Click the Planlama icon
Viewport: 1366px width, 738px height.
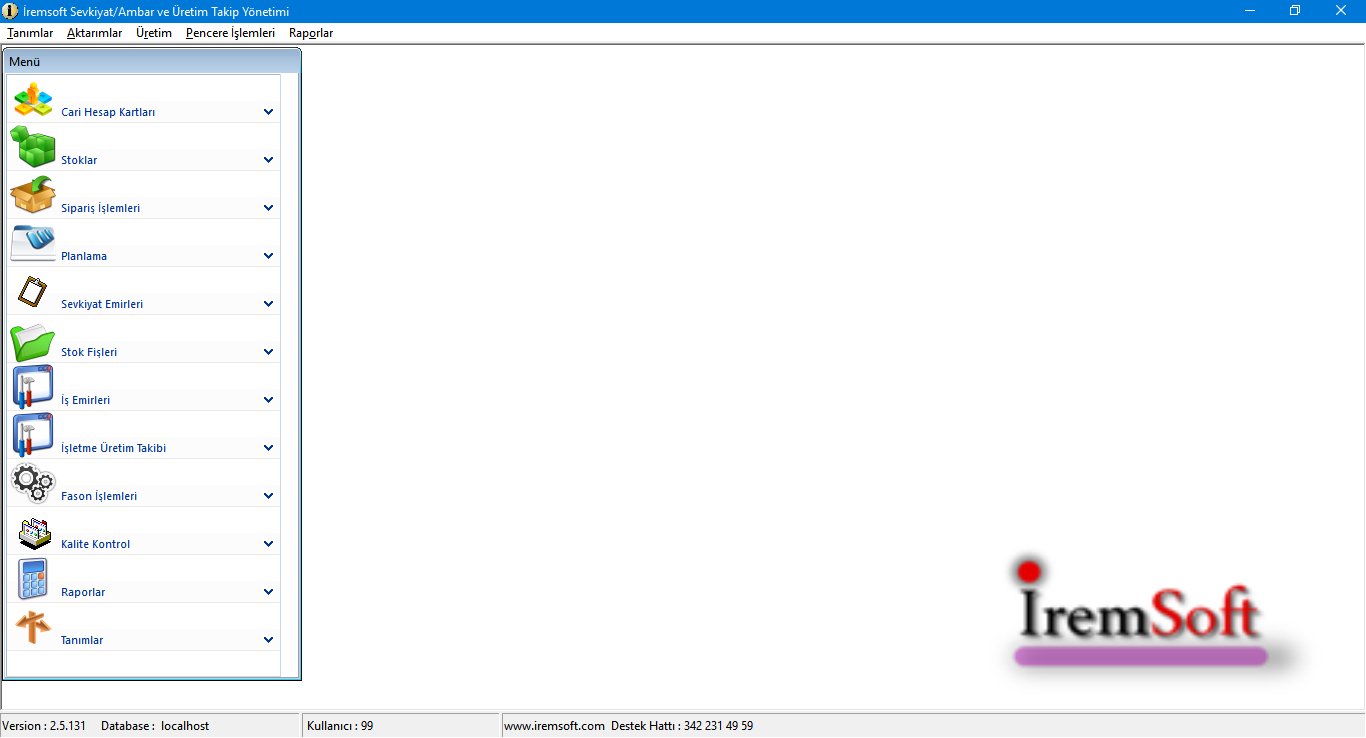33,243
